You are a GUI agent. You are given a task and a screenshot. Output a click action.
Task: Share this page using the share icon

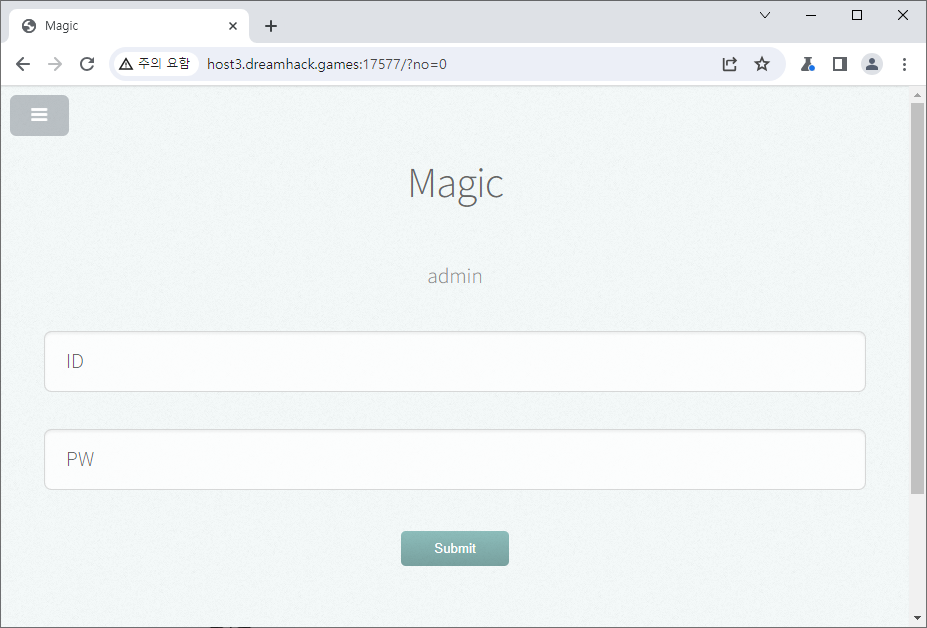pos(730,64)
